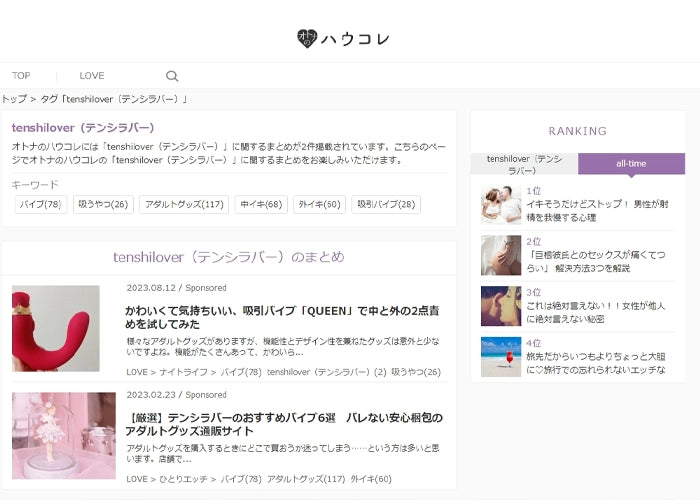Click the キーワード label
Image resolution: width=700 pixels, height=500 pixels.
(x=35, y=185)
